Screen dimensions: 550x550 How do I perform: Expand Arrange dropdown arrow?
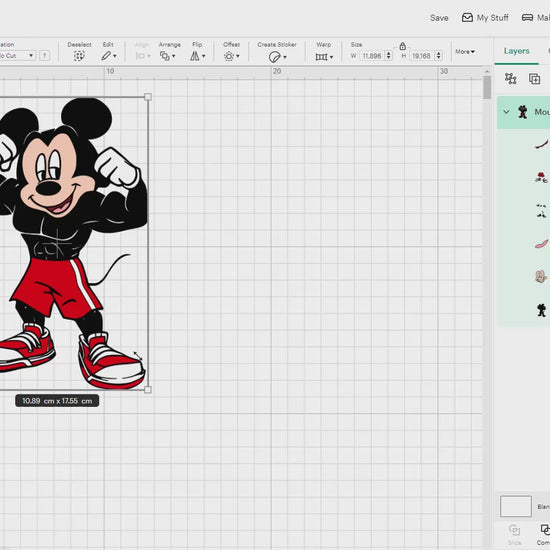pos(174,56)
